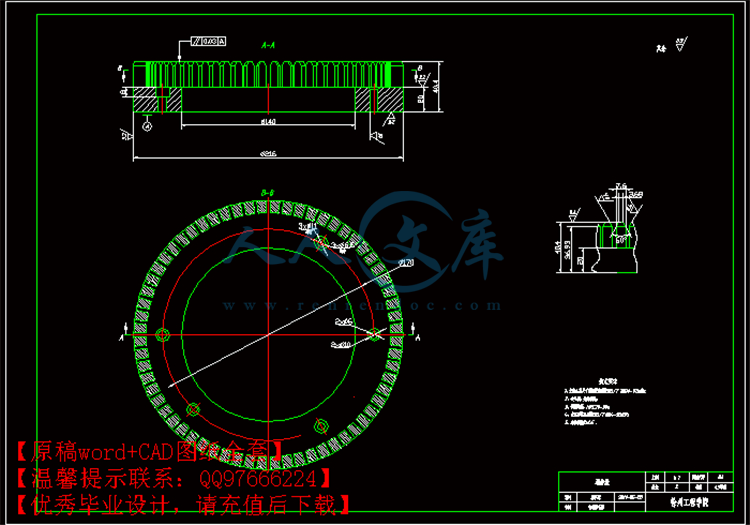Select the ø178 diameter leader text
The height and width of the screenshot is (525, 750).
pyautogui.click(x=406, y=262)
